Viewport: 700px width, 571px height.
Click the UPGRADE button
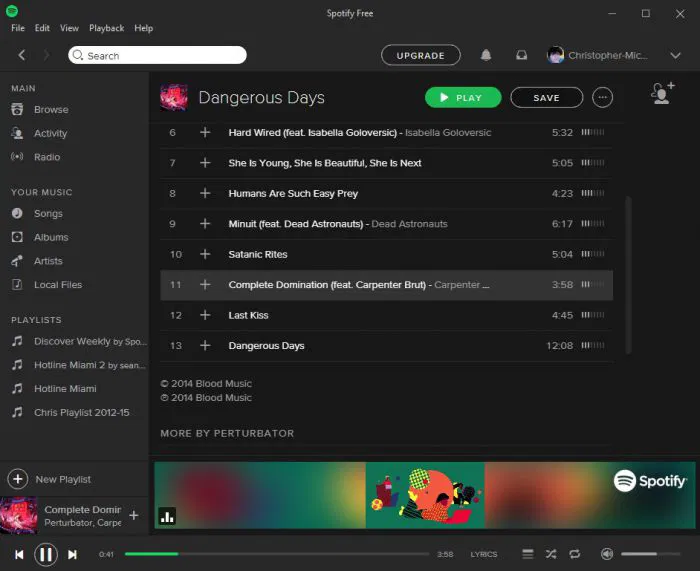pyautogui.click(x=421, y=55)
